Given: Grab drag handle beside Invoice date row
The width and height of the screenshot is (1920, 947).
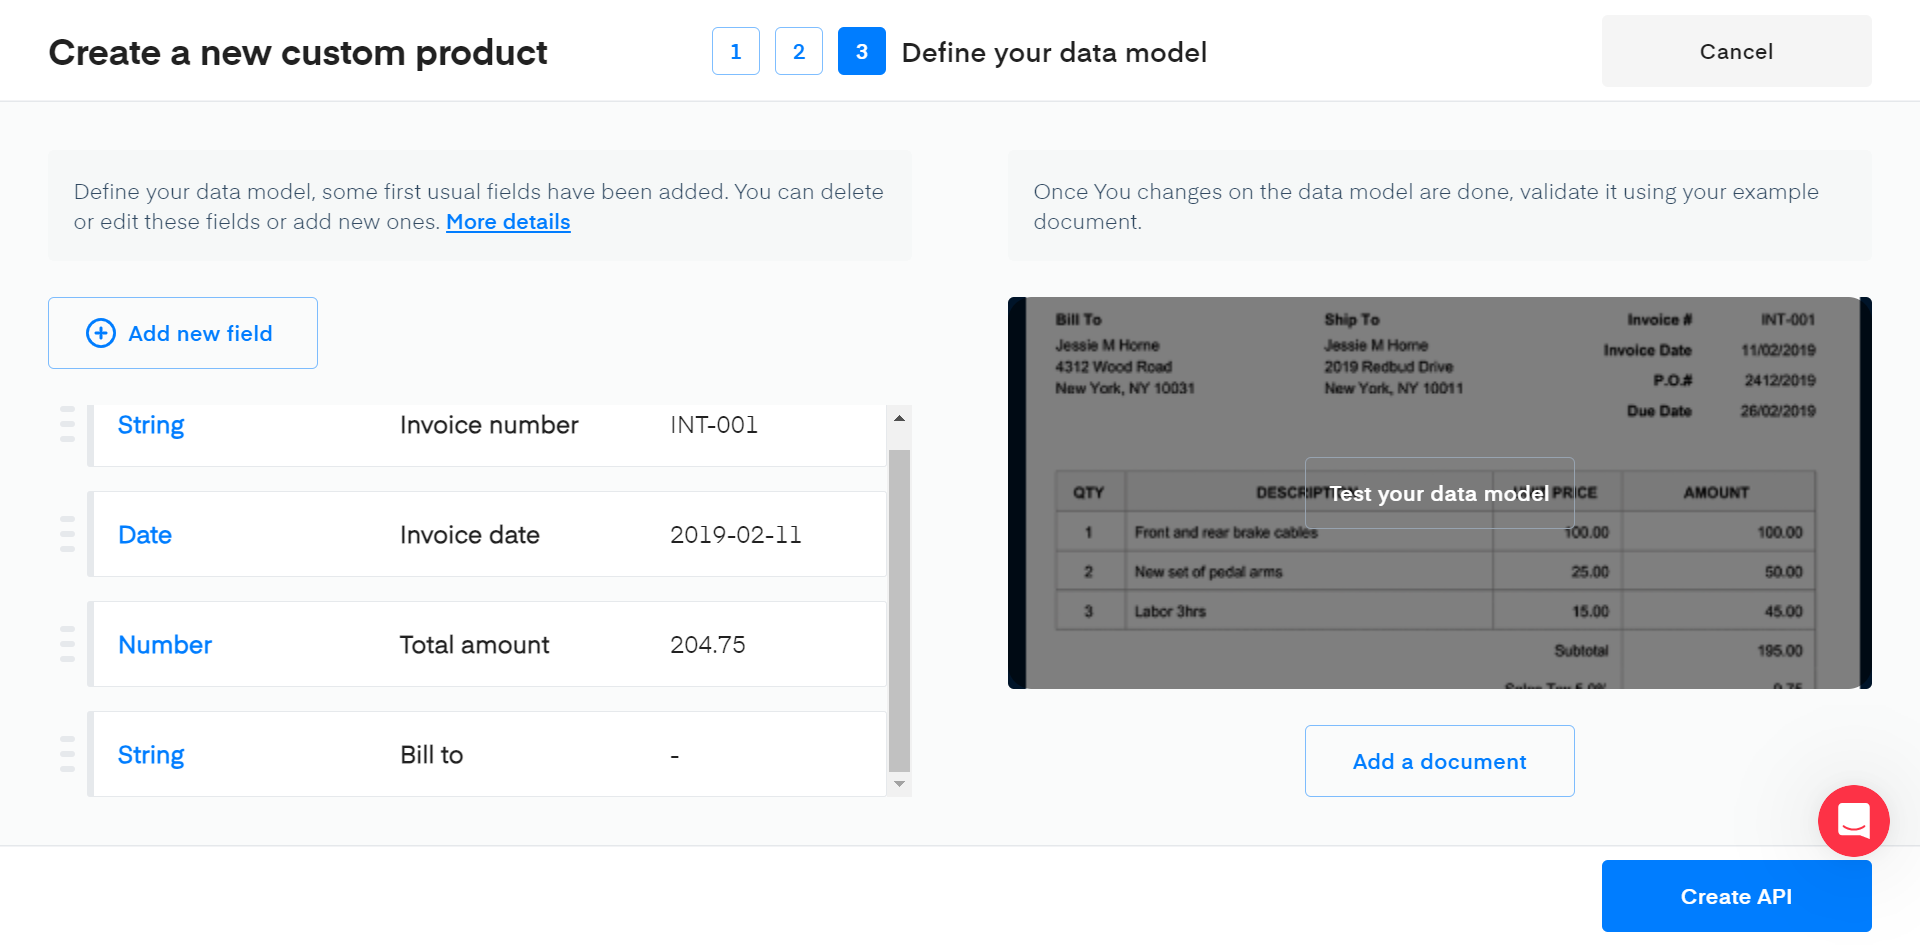Looking at the screenshot, I should click(x=67, y=534).
